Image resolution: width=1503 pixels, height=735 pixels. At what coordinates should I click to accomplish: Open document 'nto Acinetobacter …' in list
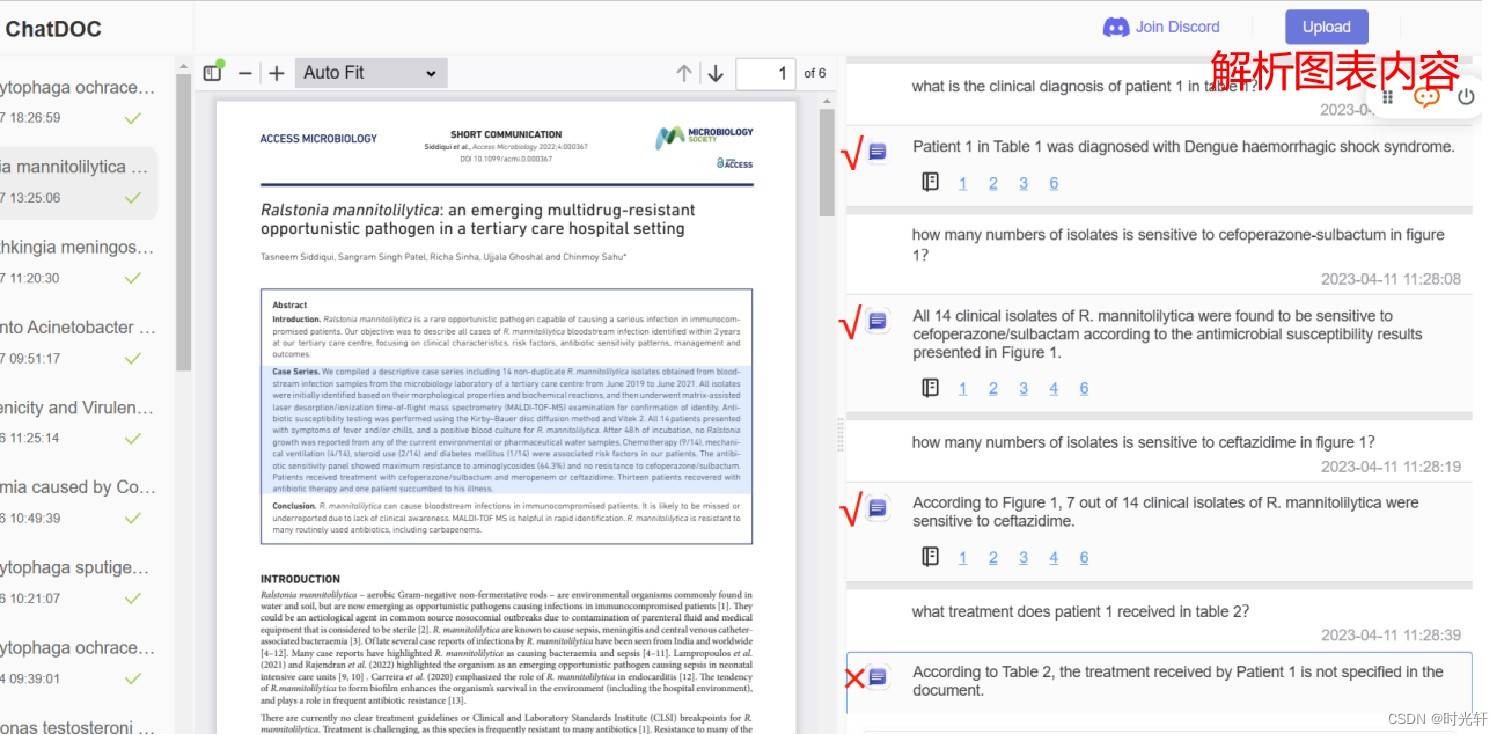point(78,342)
